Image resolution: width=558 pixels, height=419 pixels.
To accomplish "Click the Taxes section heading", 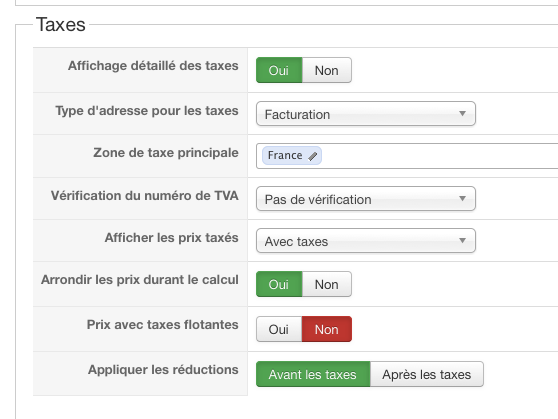I will click(x=60, y=25).
